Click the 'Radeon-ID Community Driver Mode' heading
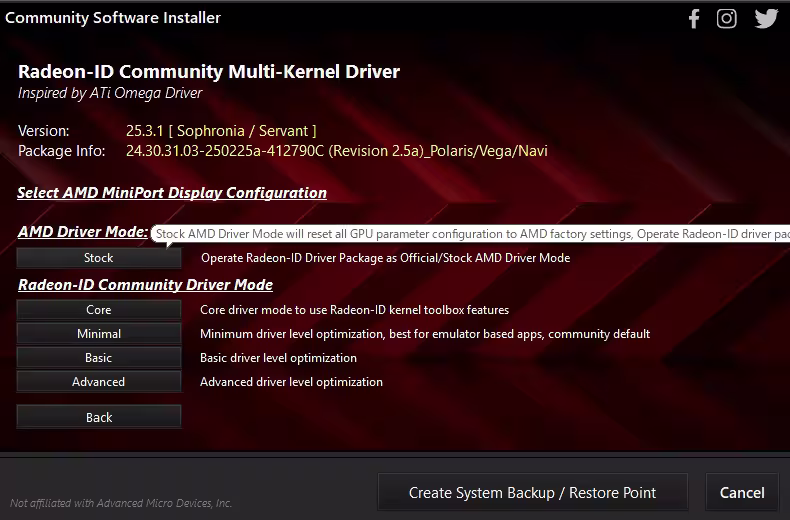Viewport: 790px width, 520px height. tap(145, 285)
